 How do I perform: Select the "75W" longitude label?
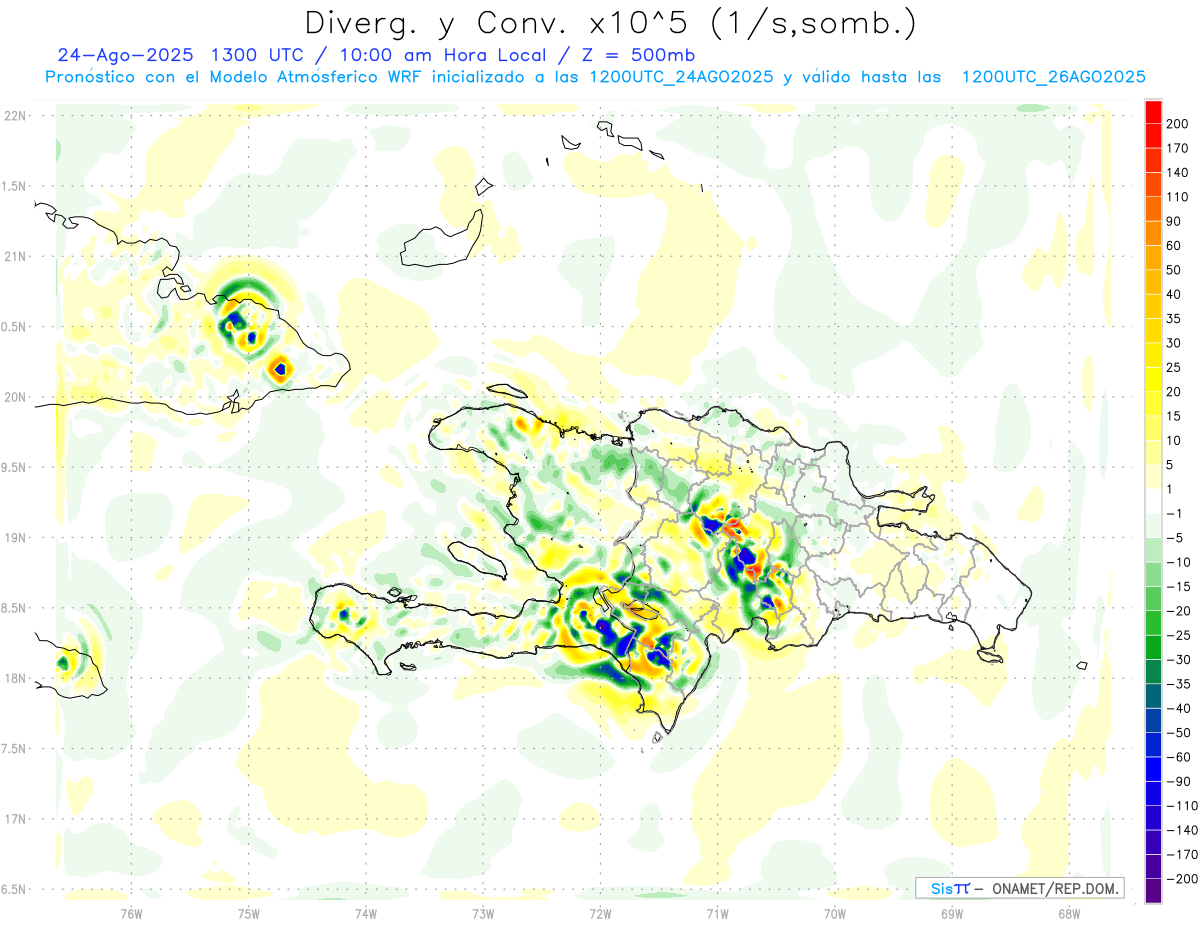pos(249,913)
